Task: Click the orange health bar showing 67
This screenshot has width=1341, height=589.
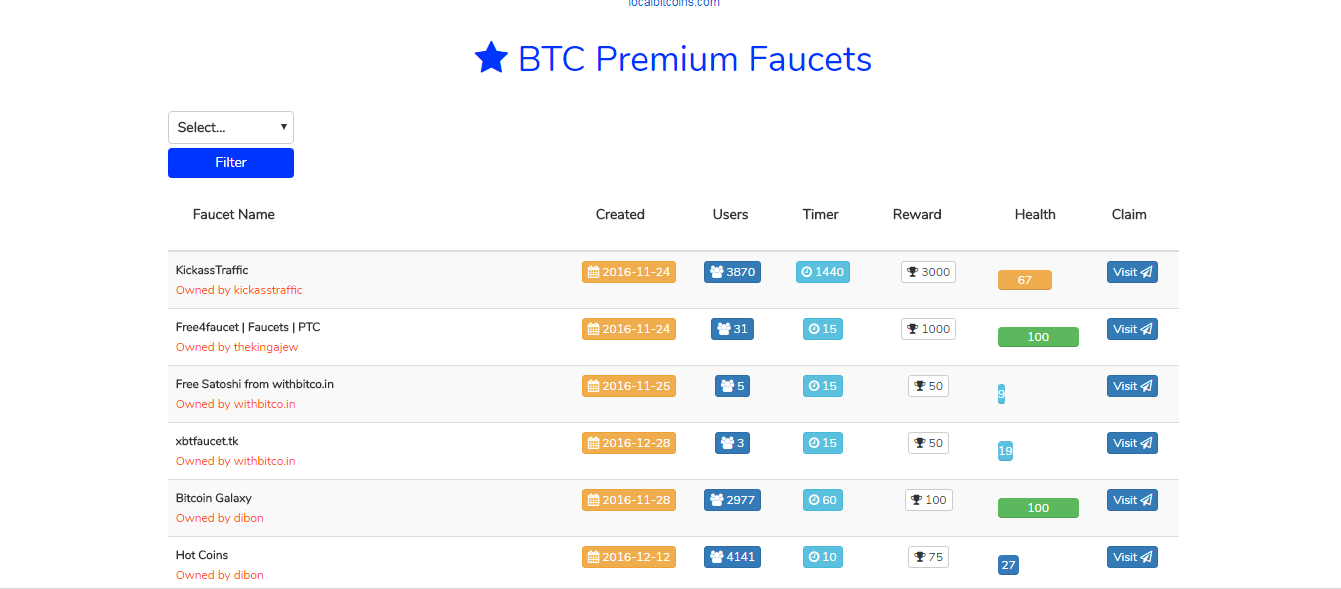Action: 1025,280
